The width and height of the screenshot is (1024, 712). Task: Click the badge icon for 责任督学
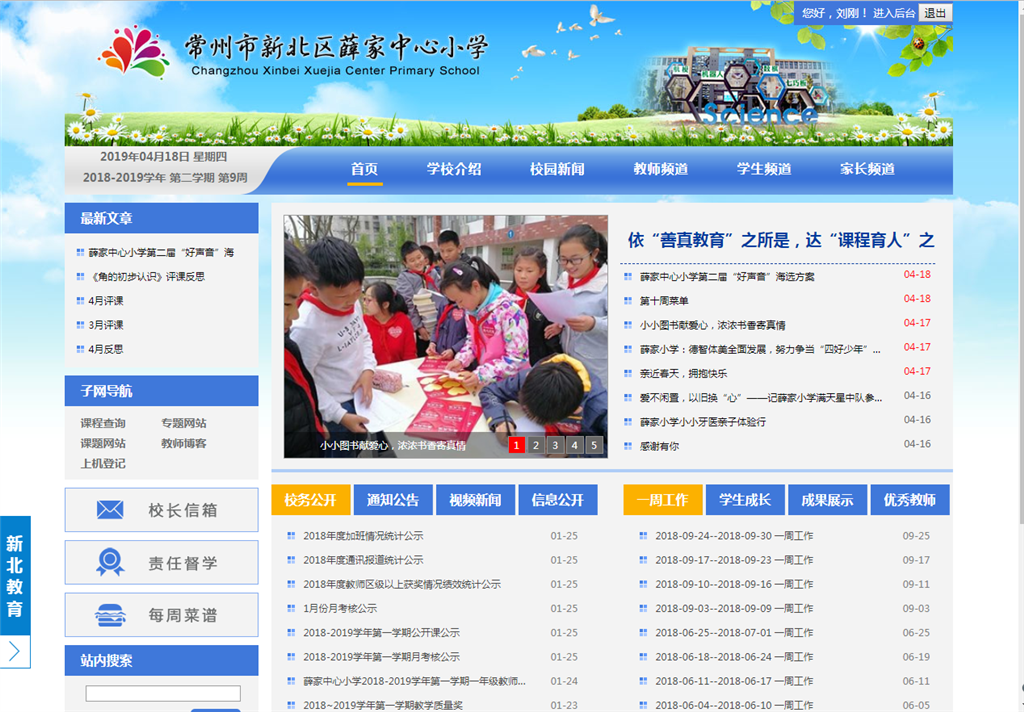pyautogui.click(x=110, y=563)
